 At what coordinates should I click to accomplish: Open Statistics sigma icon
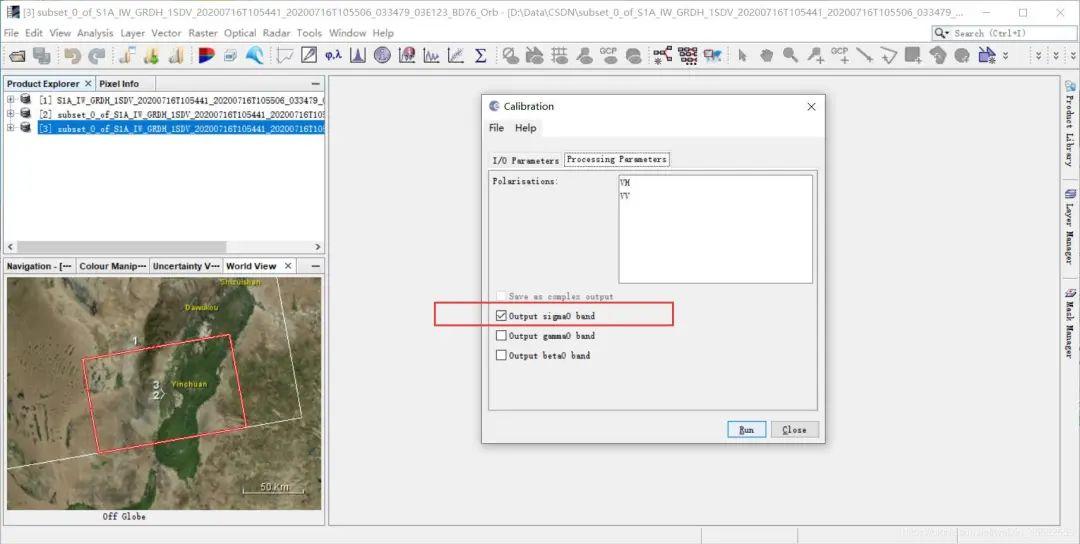pos(481,56)
